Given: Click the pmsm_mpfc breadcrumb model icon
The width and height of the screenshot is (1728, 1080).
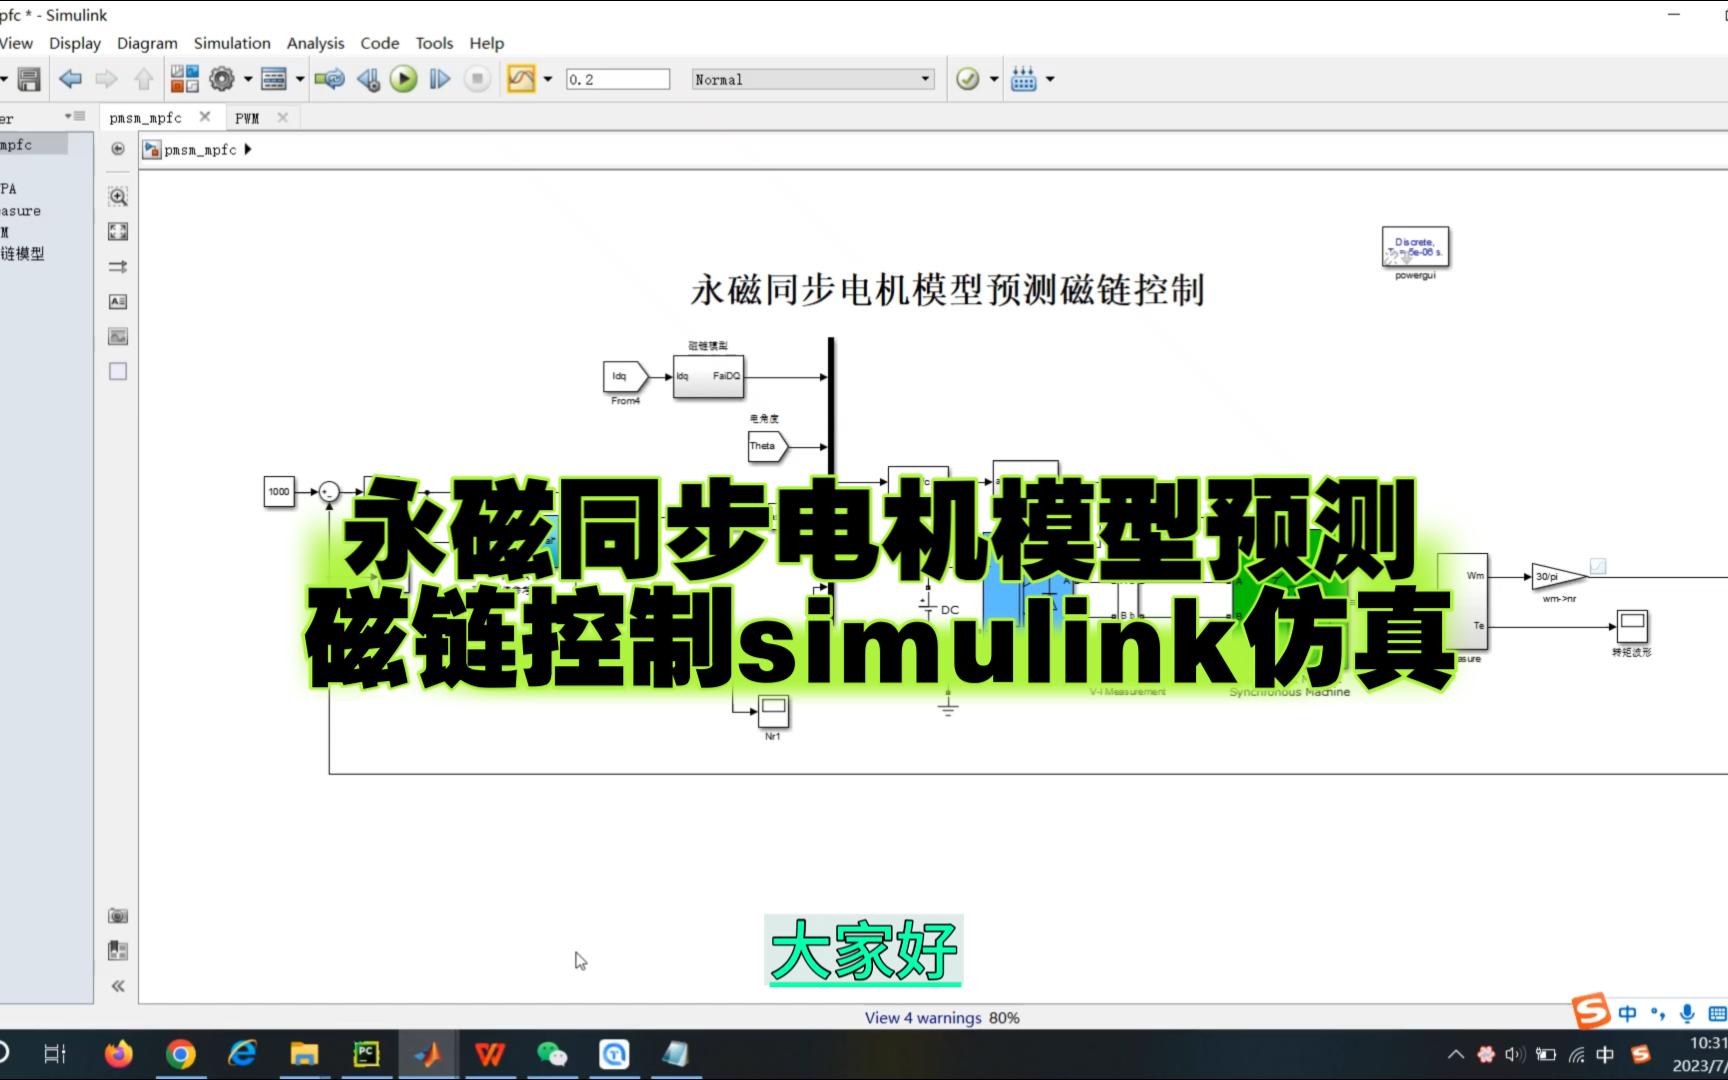Looking at the screenshot, I should pos(152,149).
